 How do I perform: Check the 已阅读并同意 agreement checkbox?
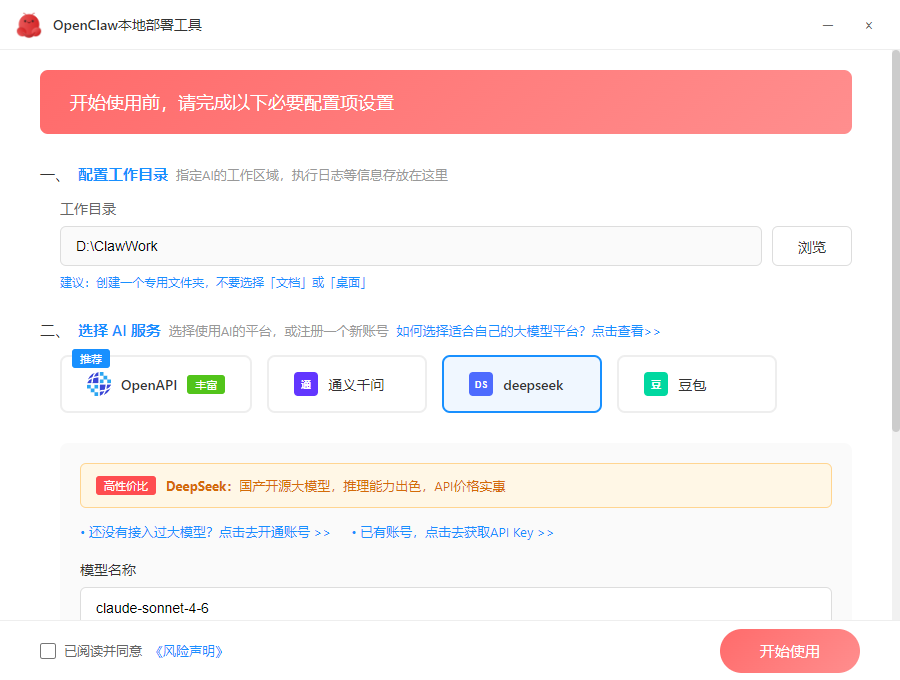[48, 651]
